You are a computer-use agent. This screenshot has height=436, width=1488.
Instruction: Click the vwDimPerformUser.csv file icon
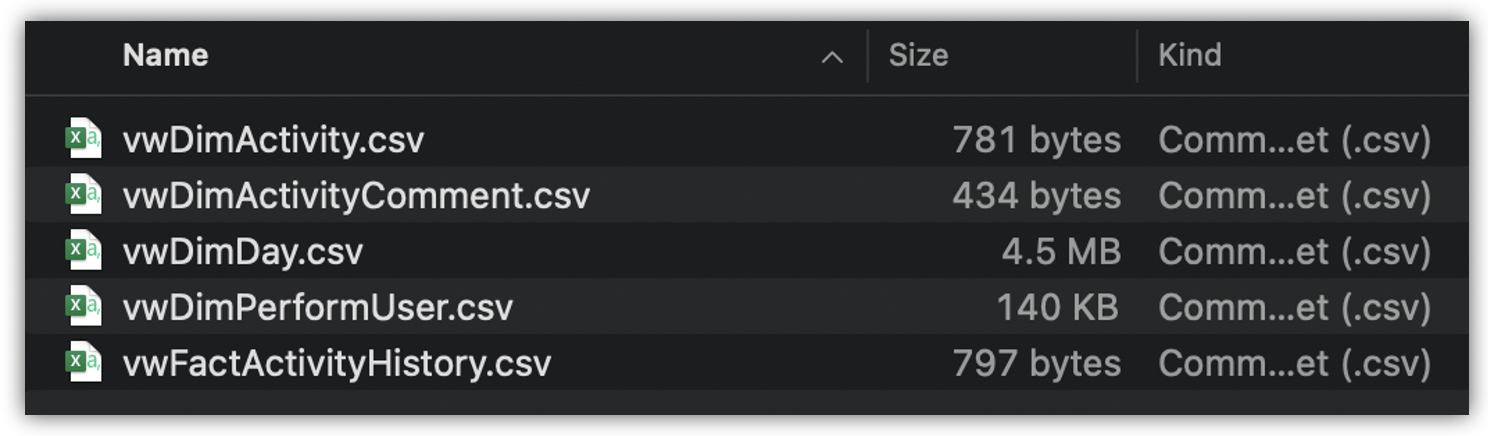coord(83,307)
